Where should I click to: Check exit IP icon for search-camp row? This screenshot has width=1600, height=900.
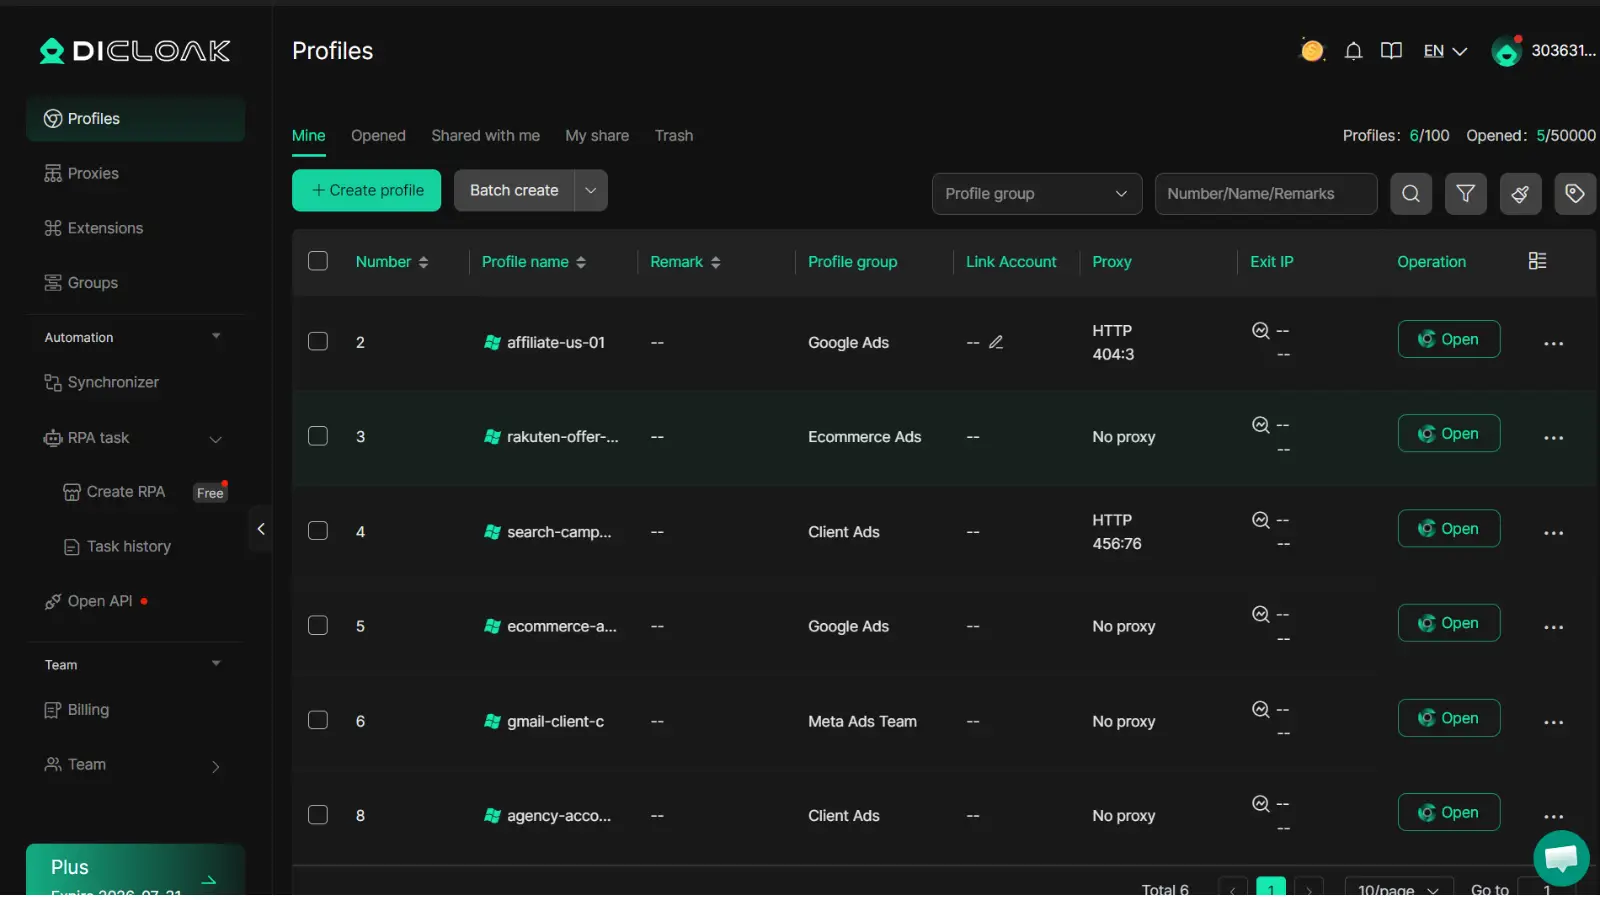click(1260, 520)
